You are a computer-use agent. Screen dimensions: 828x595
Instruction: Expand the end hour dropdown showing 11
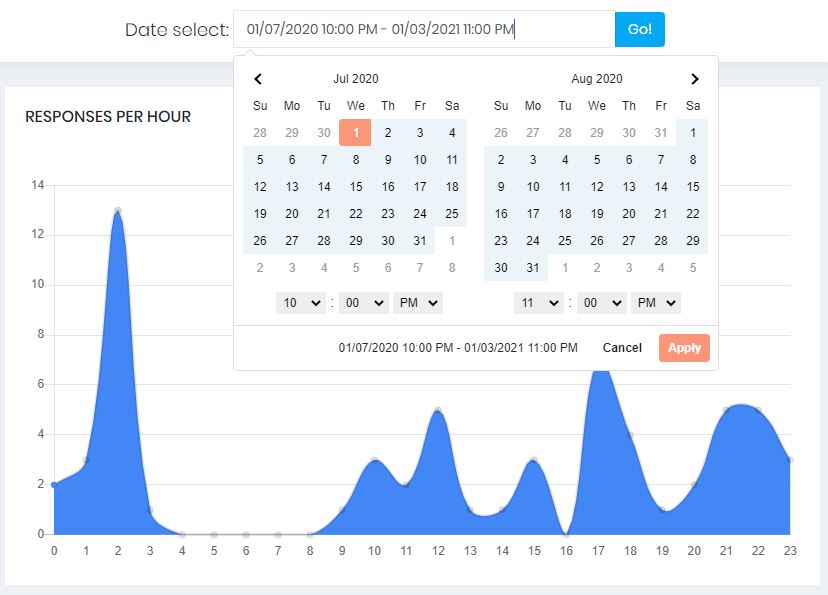[x=538, y=303]
